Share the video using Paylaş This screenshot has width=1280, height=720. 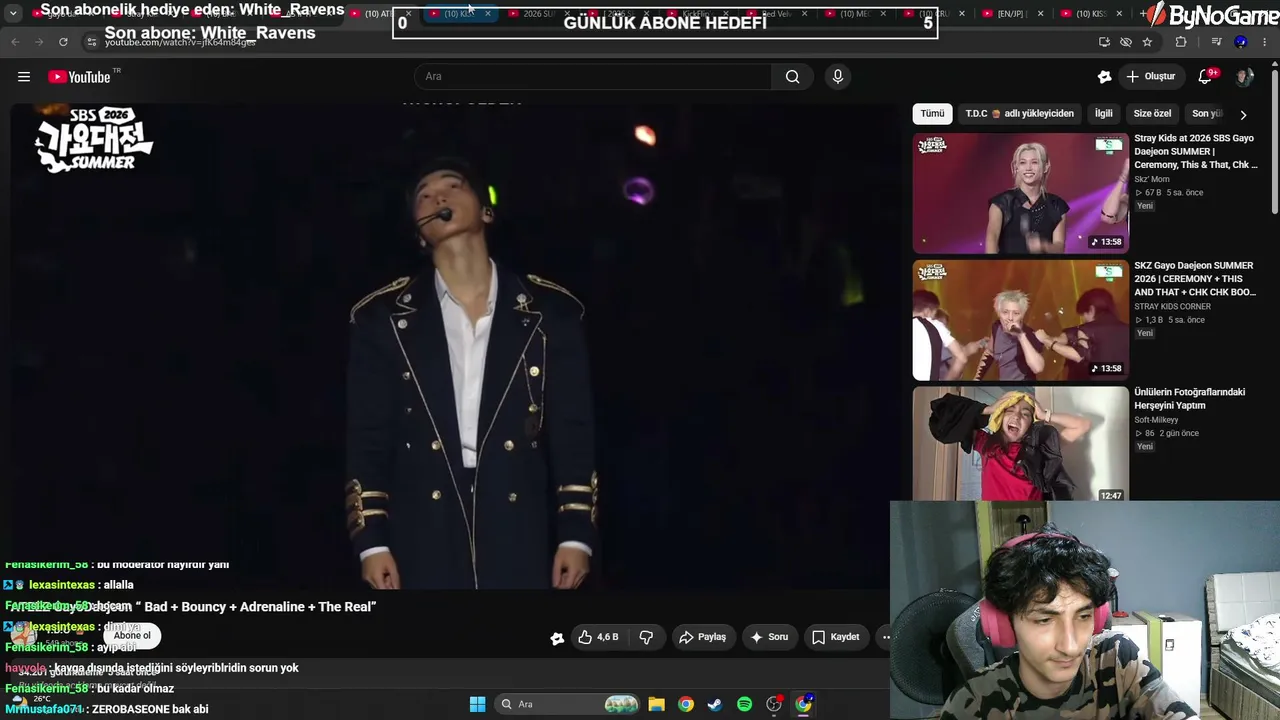pyautogui.click(x=702, y=637)
